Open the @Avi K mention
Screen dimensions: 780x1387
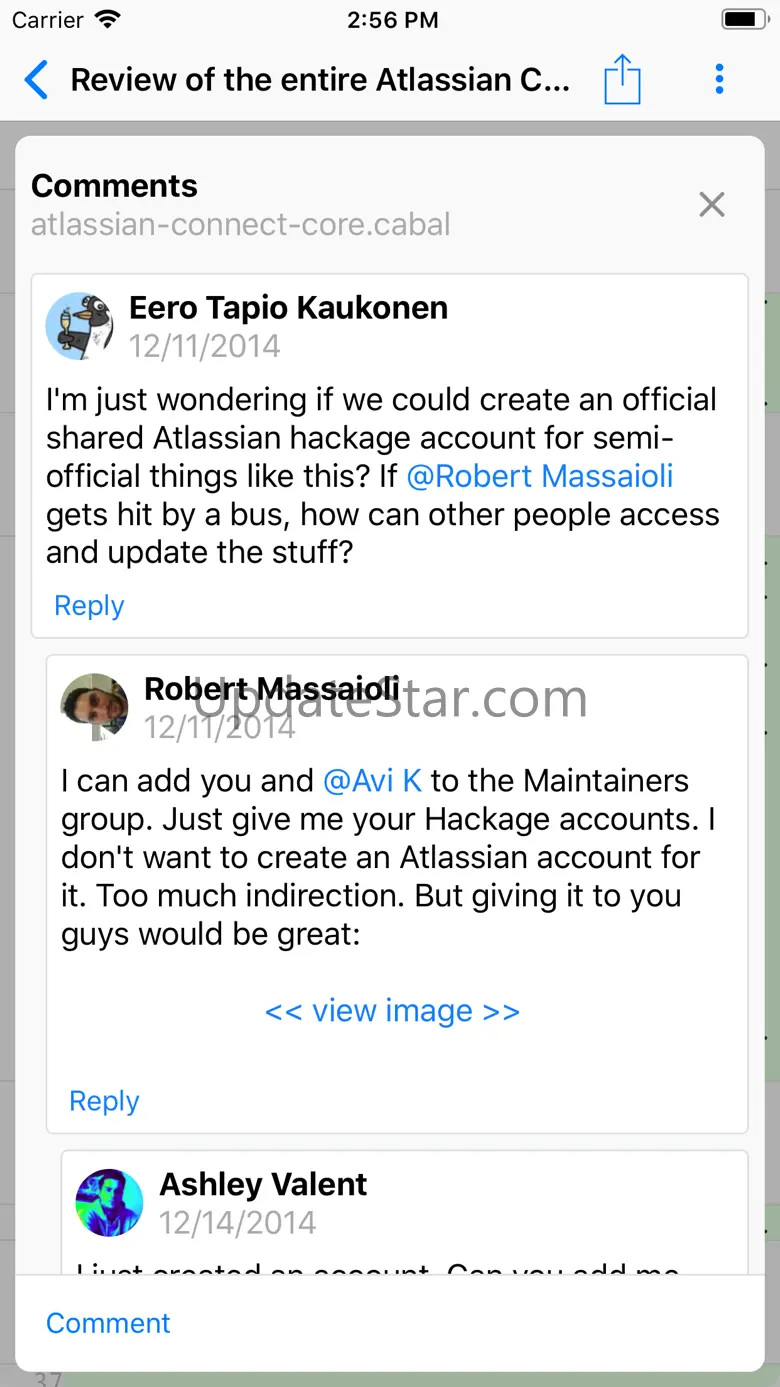(372, 780)
